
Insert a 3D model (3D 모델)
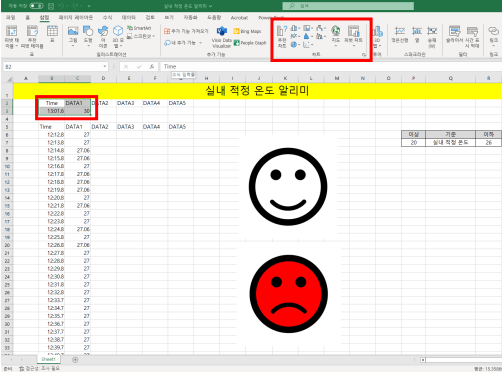[x=118, y=36]
